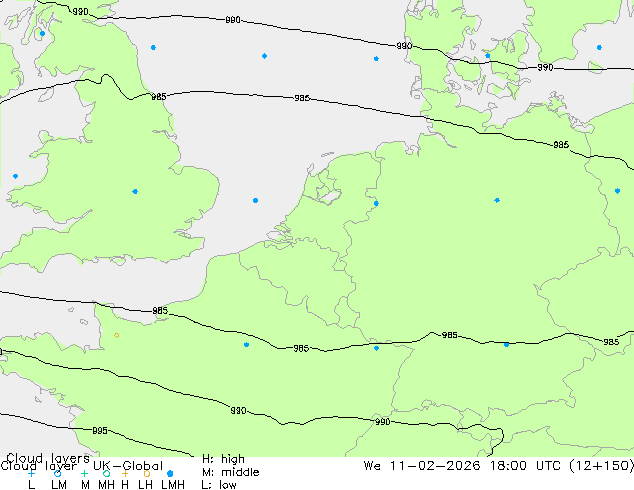Click the 'H: high' legend text
Image resolution: width=634 pixels, height=490 pixels.
coord(223,459)
